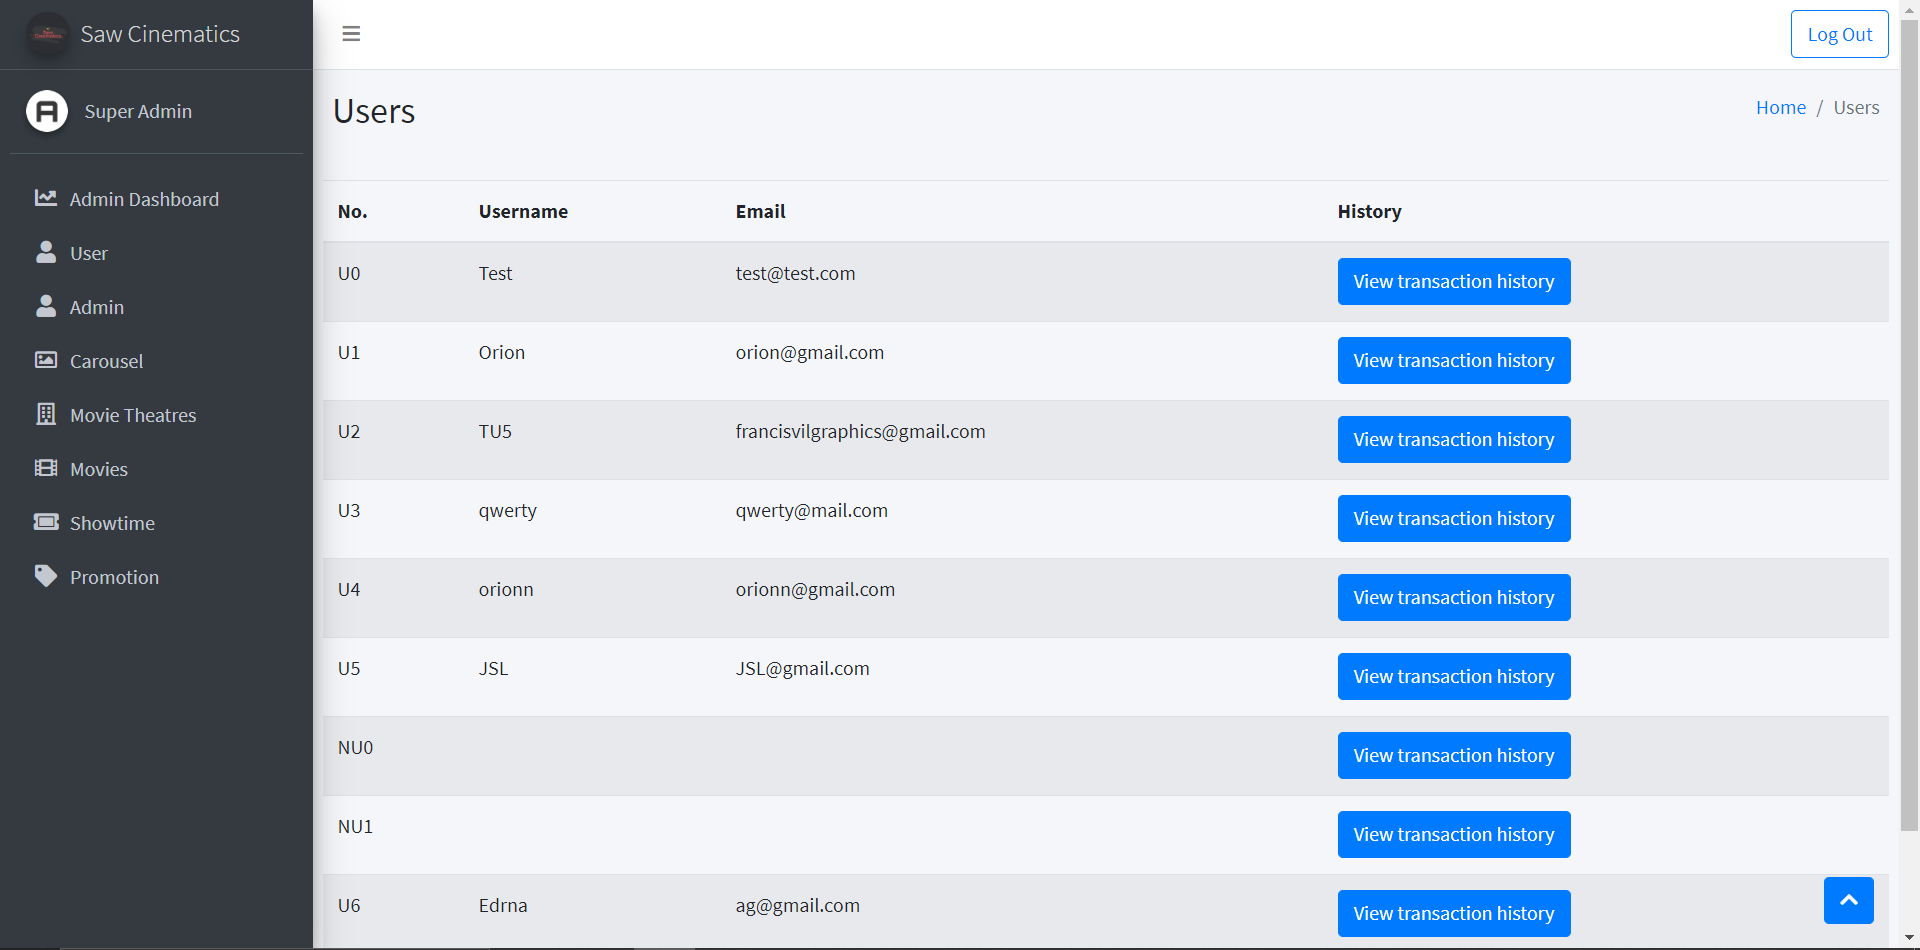The image size is (1920, 950).
Task: Open Admin Dashboard chart icon
Action: click(46, 198)
